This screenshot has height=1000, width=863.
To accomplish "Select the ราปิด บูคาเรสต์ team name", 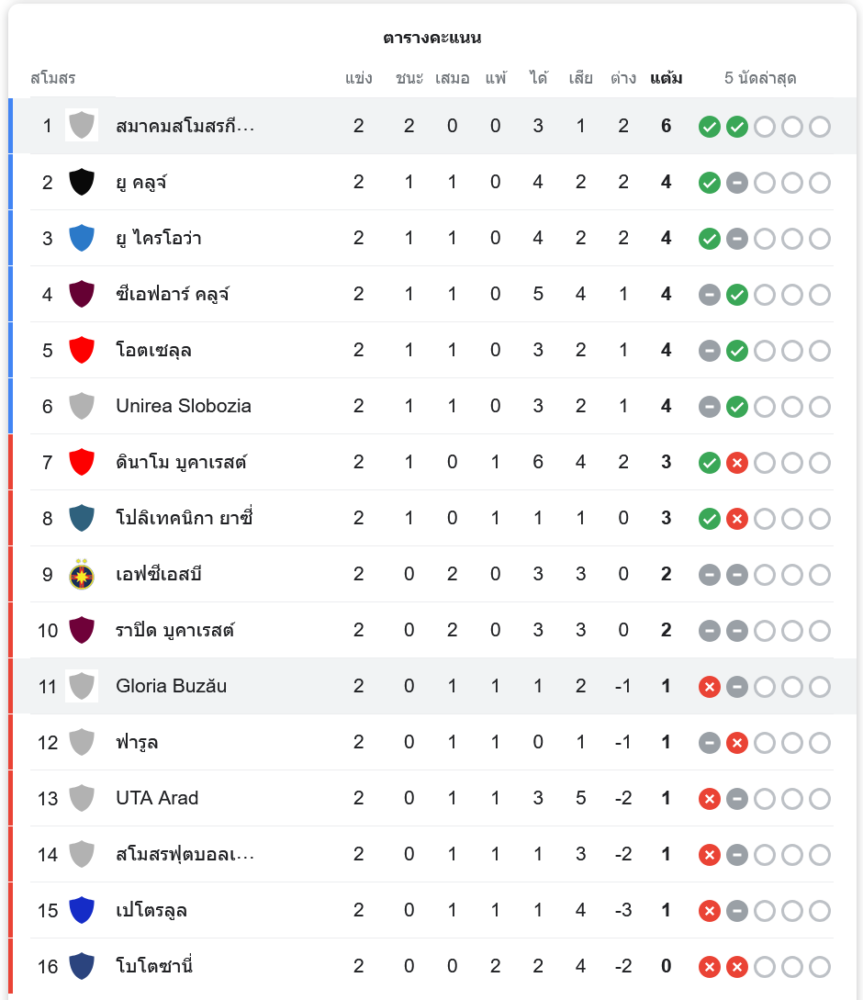I will 175,630.
